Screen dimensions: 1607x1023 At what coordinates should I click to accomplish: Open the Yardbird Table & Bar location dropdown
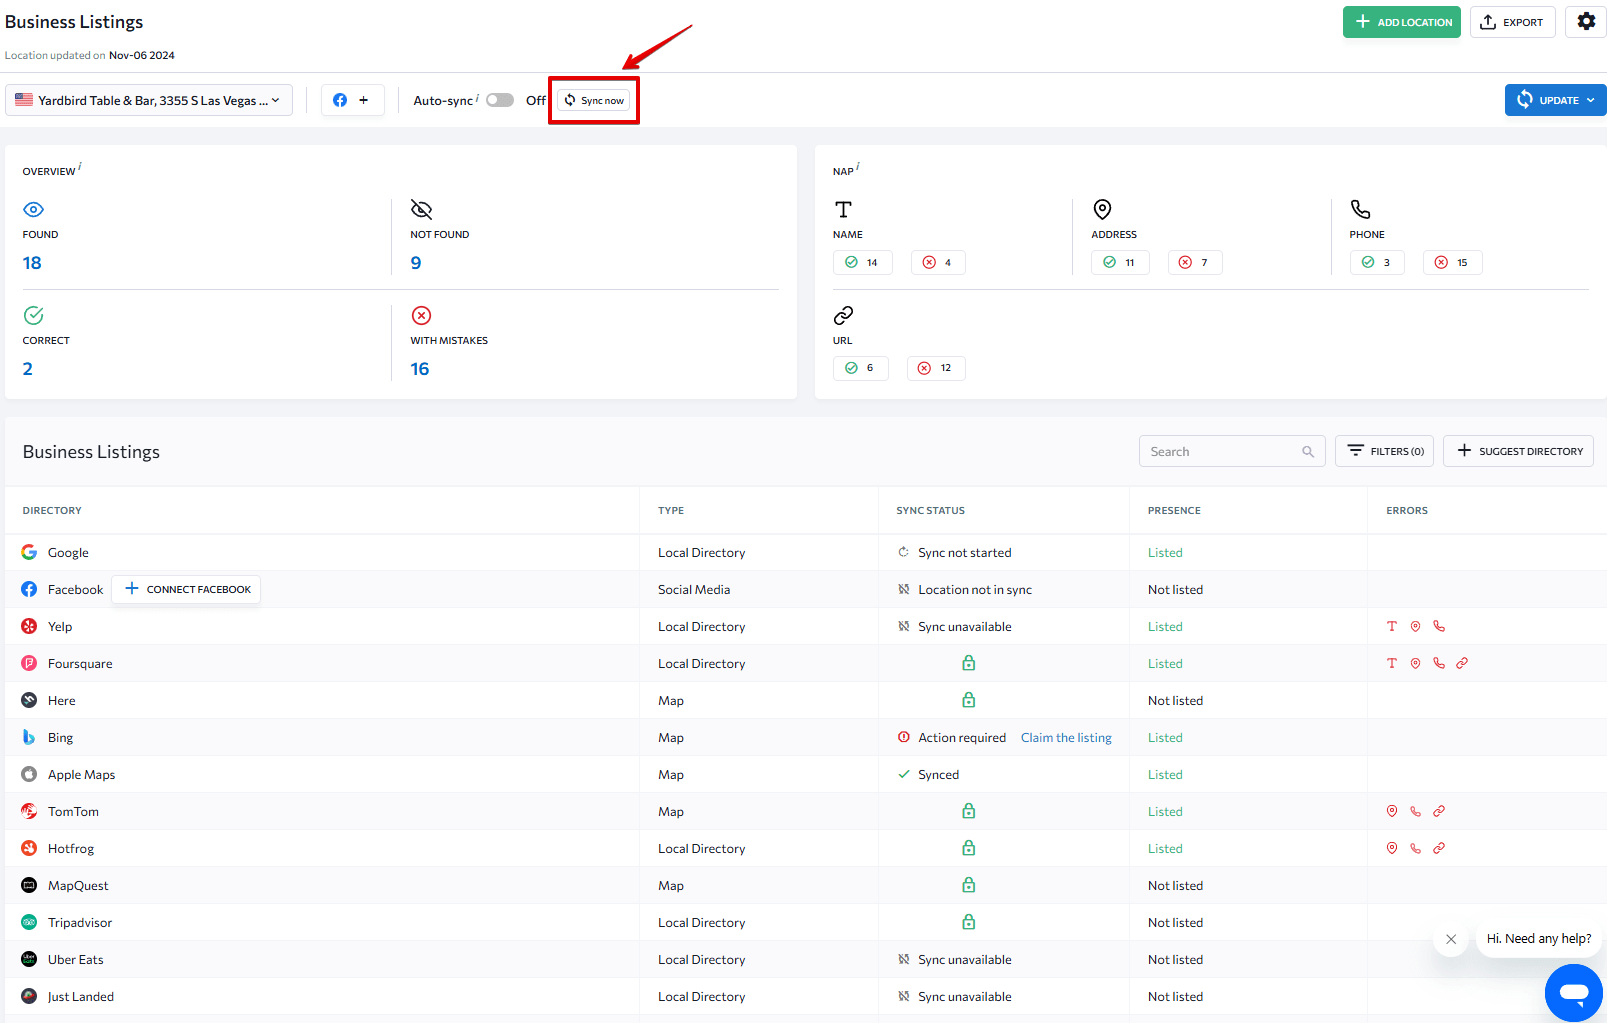click(149, 100)
